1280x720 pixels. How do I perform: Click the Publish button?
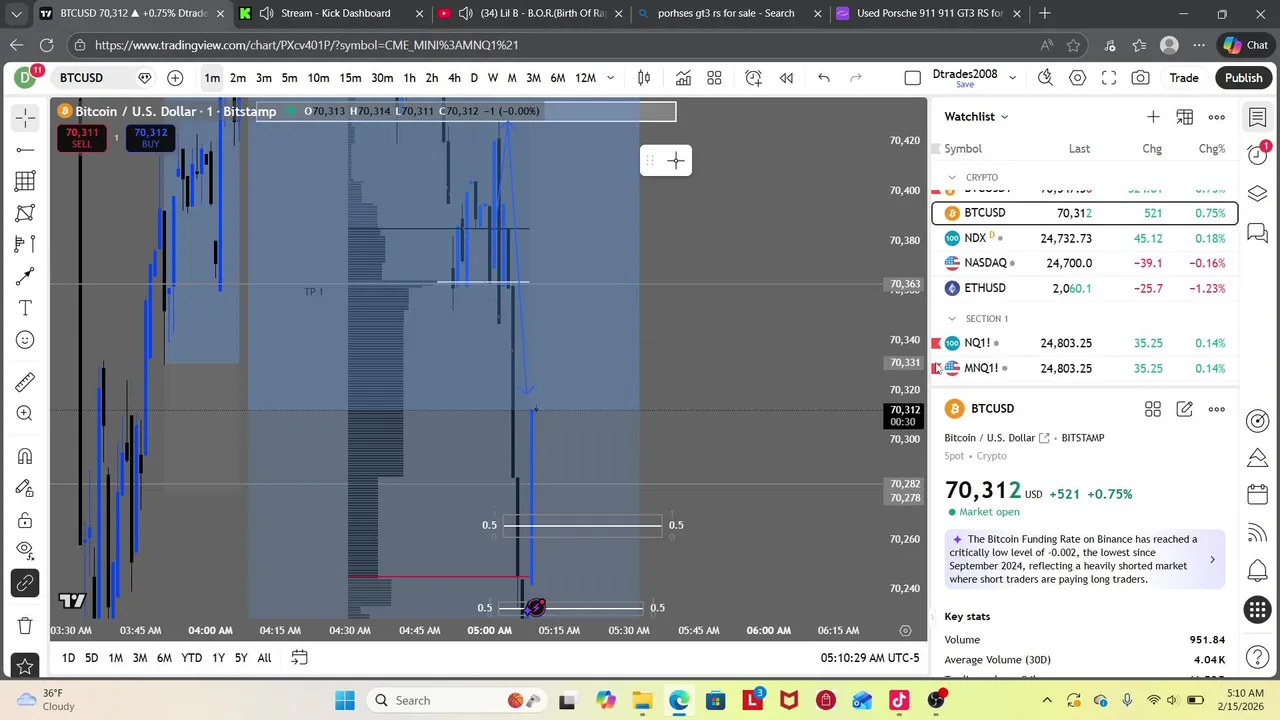click(1244, 78)
